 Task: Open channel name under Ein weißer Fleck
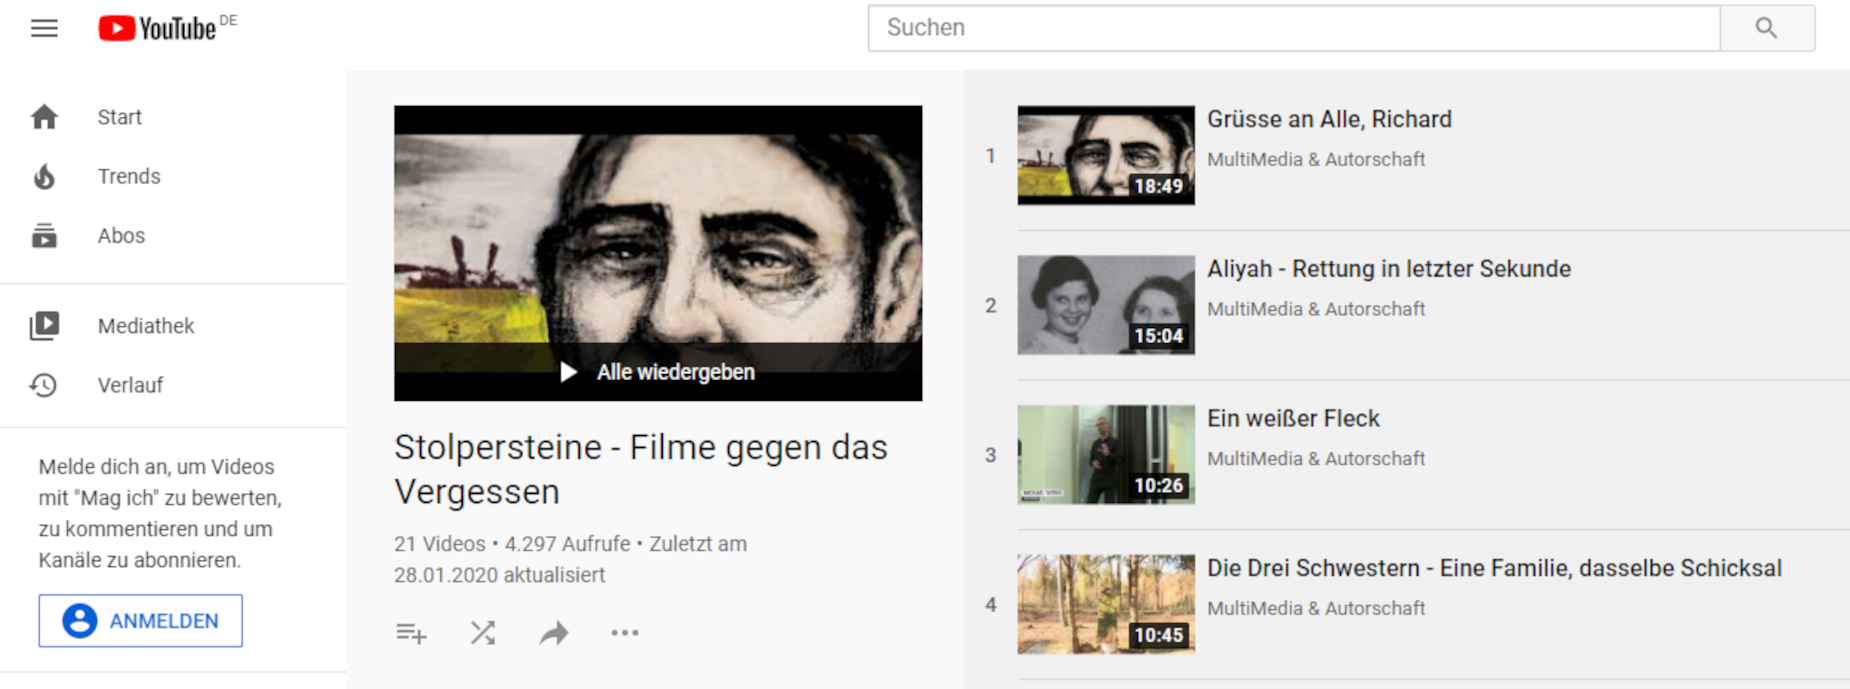[1316, 458]
